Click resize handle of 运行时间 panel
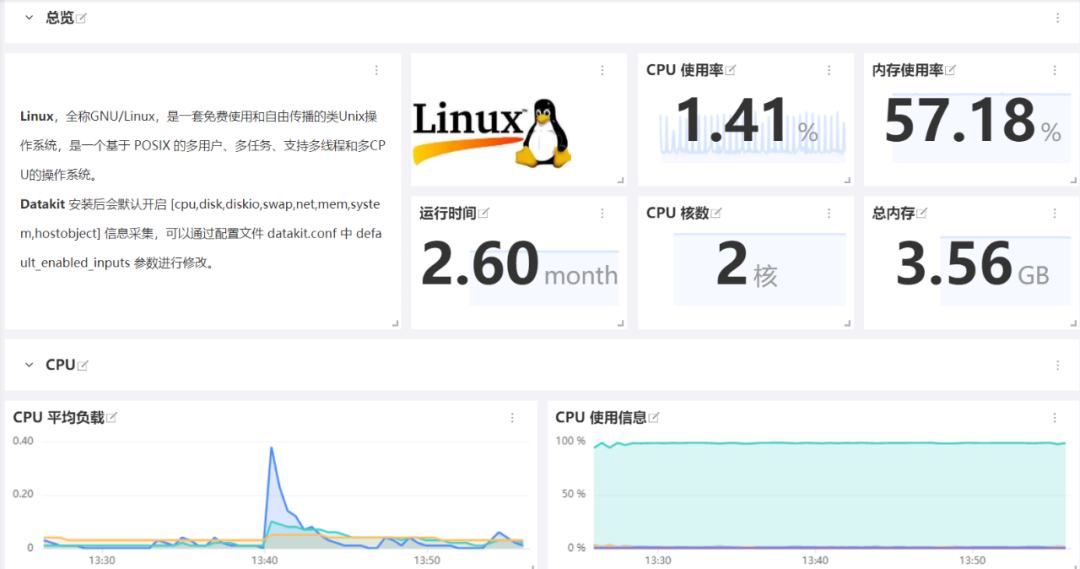 coord(621,323)
